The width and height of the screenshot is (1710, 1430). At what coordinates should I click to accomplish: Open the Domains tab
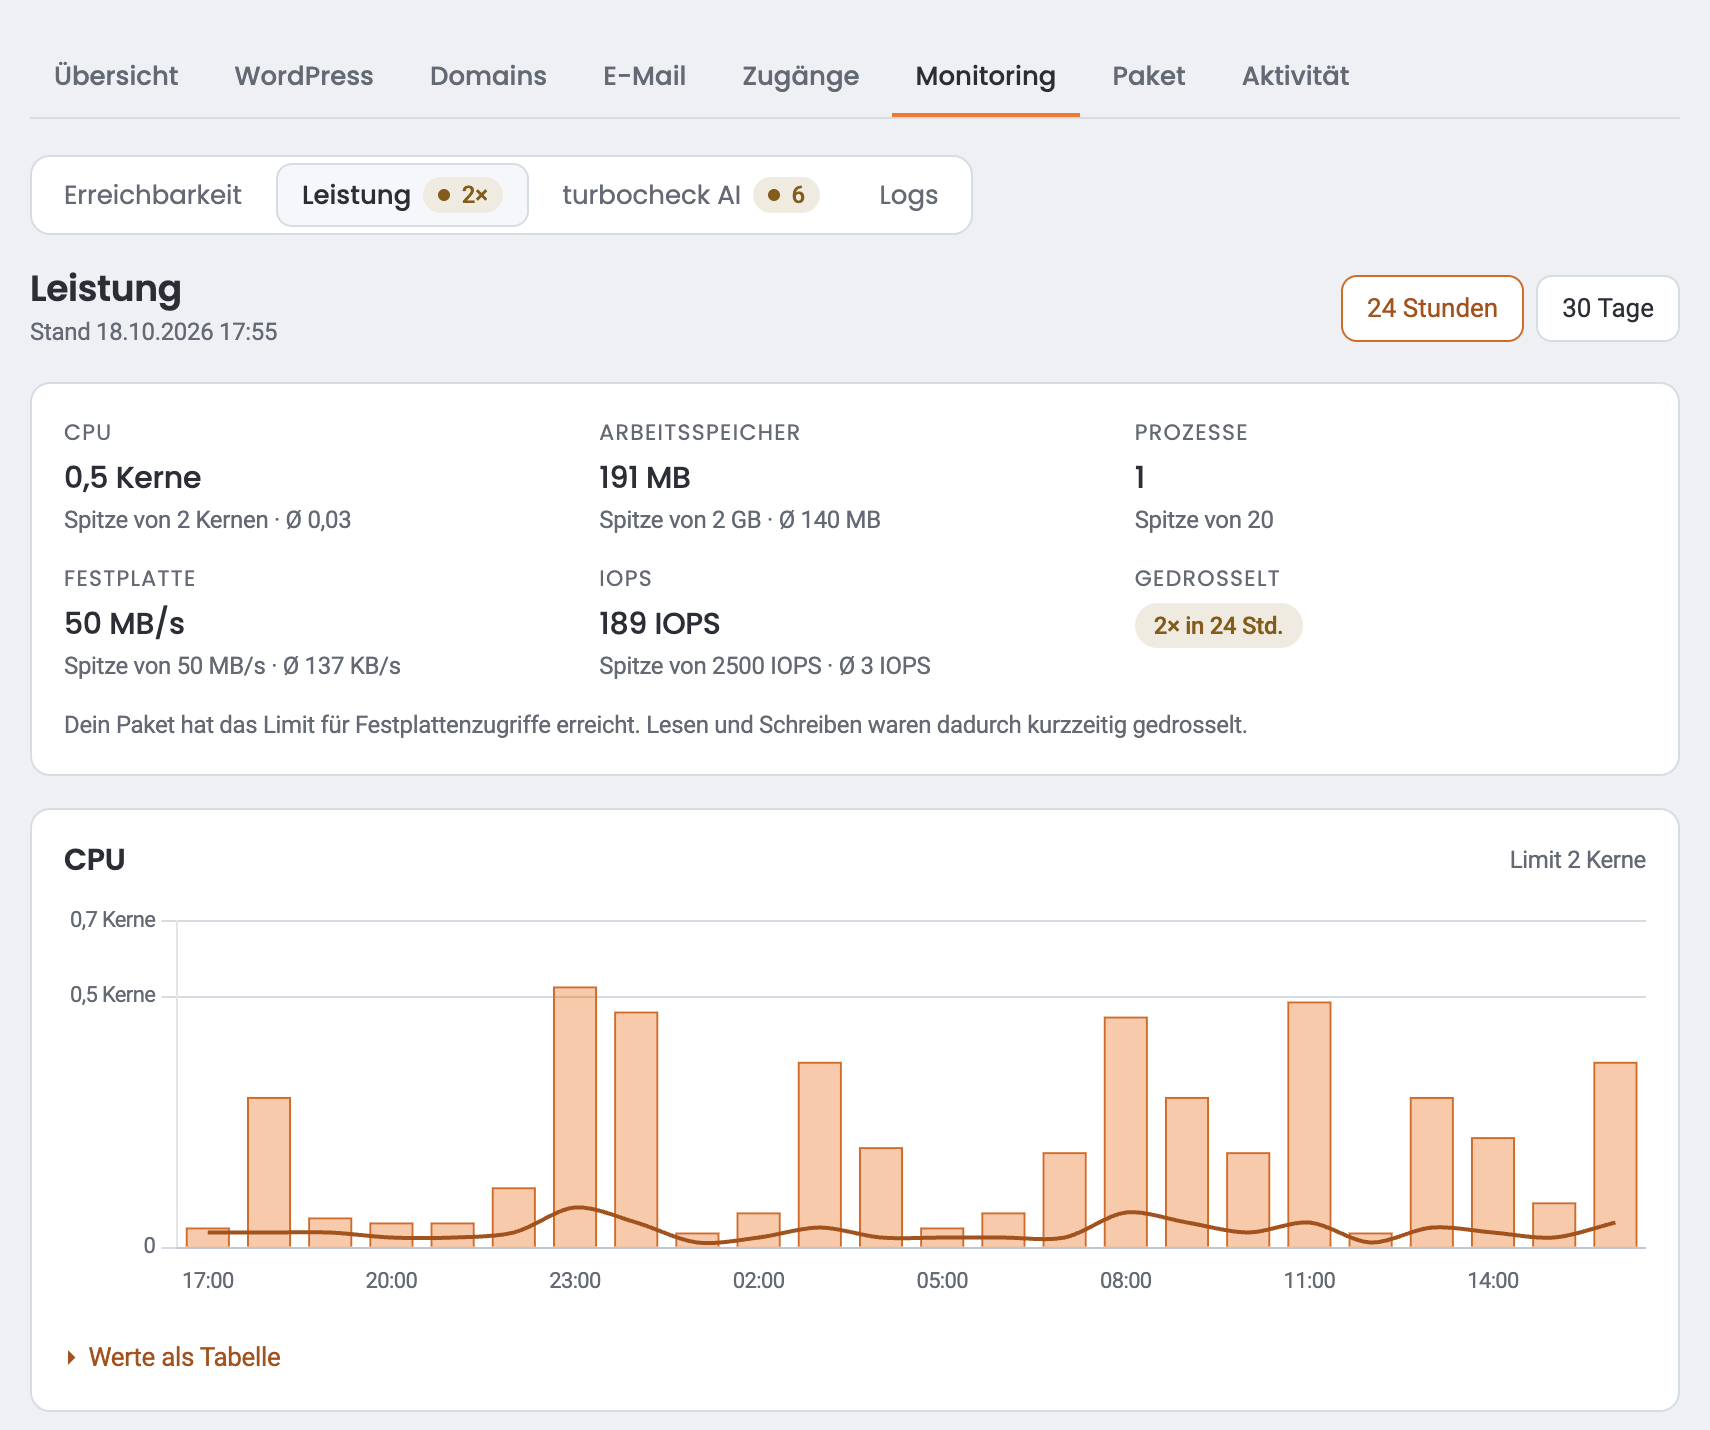click(488, 76)
